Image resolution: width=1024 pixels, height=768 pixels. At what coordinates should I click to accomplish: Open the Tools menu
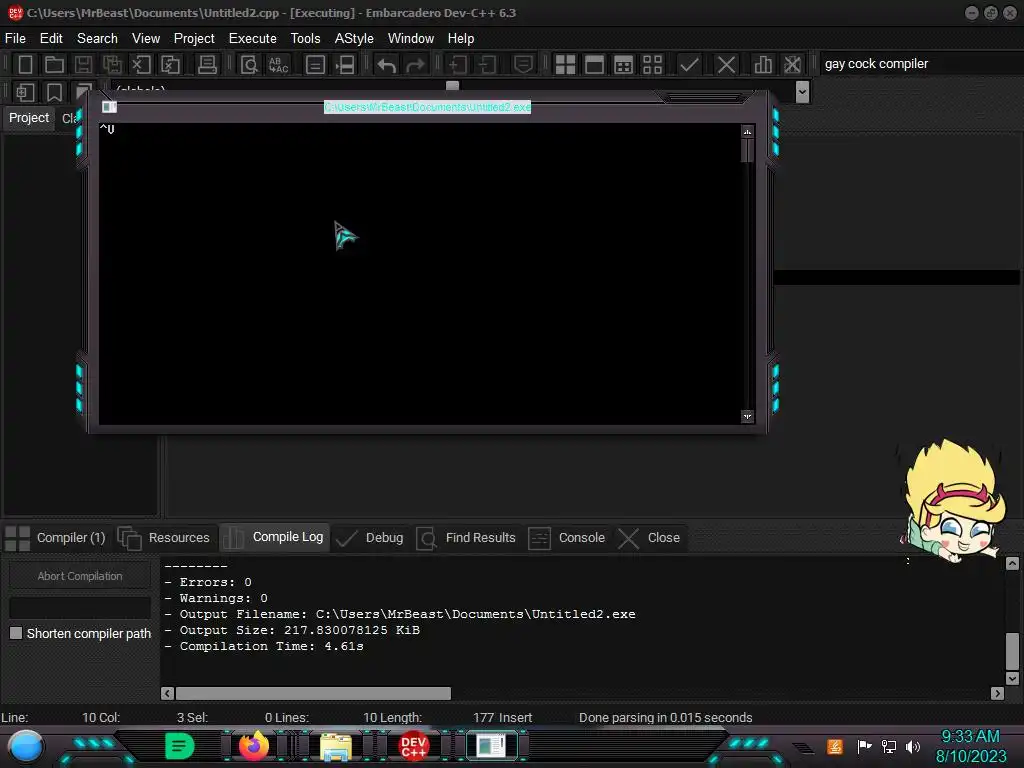[x=306, y=39]
